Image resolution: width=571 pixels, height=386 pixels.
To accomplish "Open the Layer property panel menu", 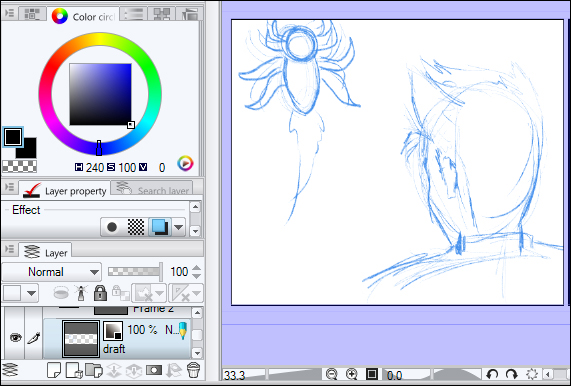I will (9, 187).
